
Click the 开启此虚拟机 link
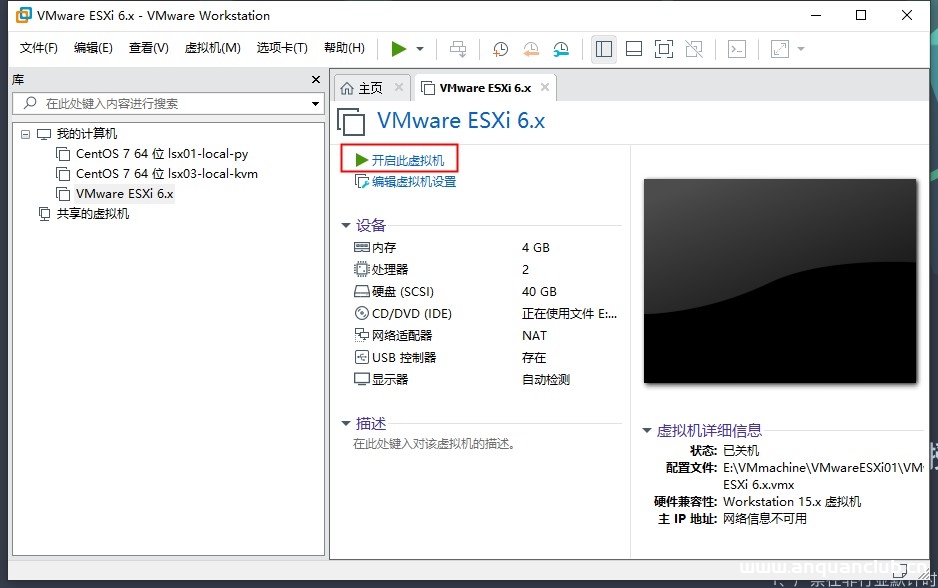(407, 157)
